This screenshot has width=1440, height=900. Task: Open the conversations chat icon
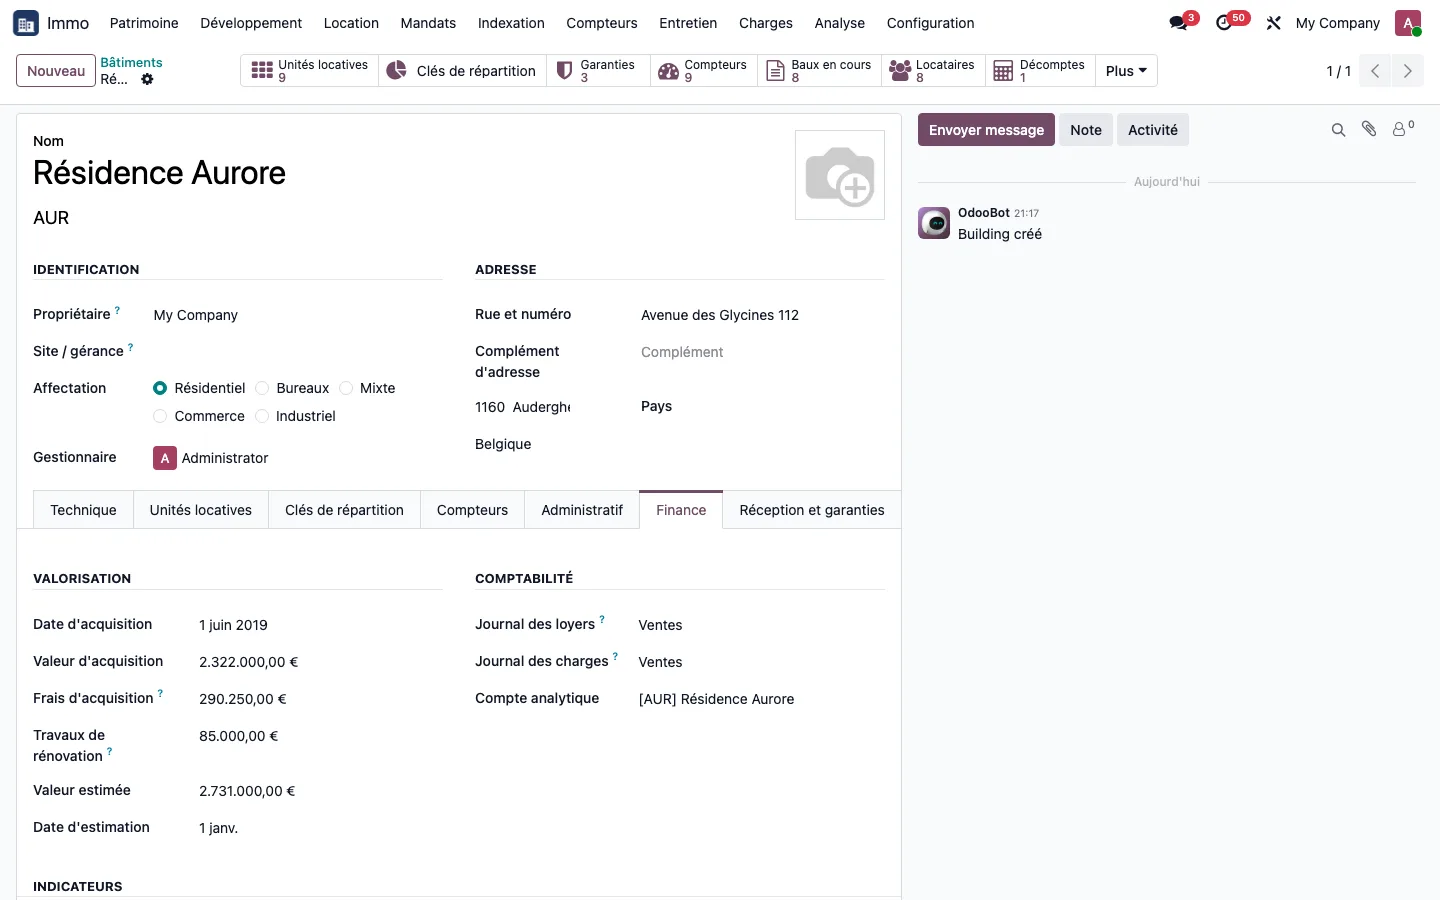click(1179, 23)
